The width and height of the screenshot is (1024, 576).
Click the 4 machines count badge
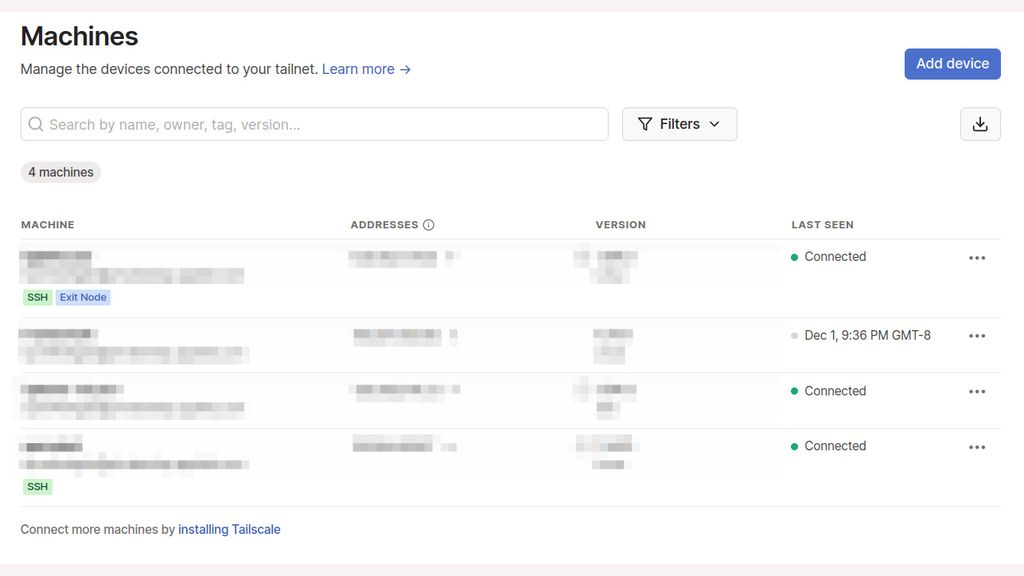click(61, 172)
